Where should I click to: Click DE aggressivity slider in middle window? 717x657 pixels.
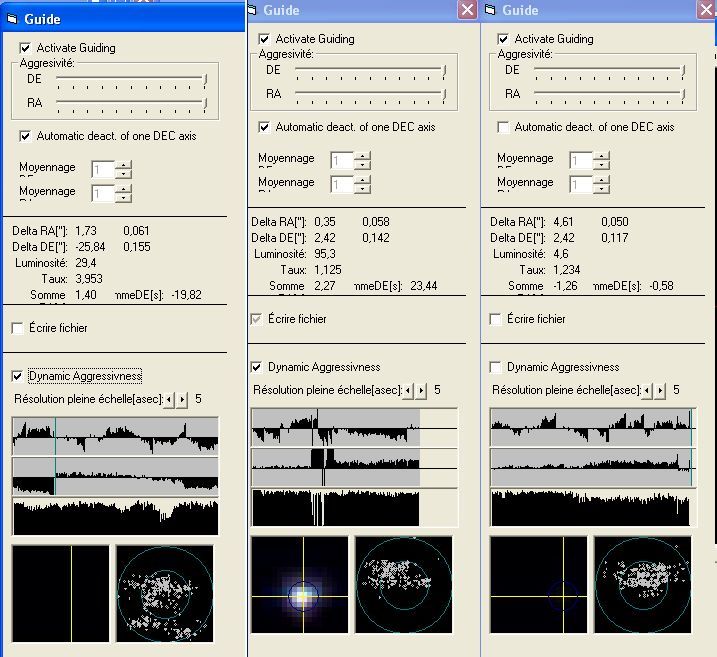(x=371, y=70)
